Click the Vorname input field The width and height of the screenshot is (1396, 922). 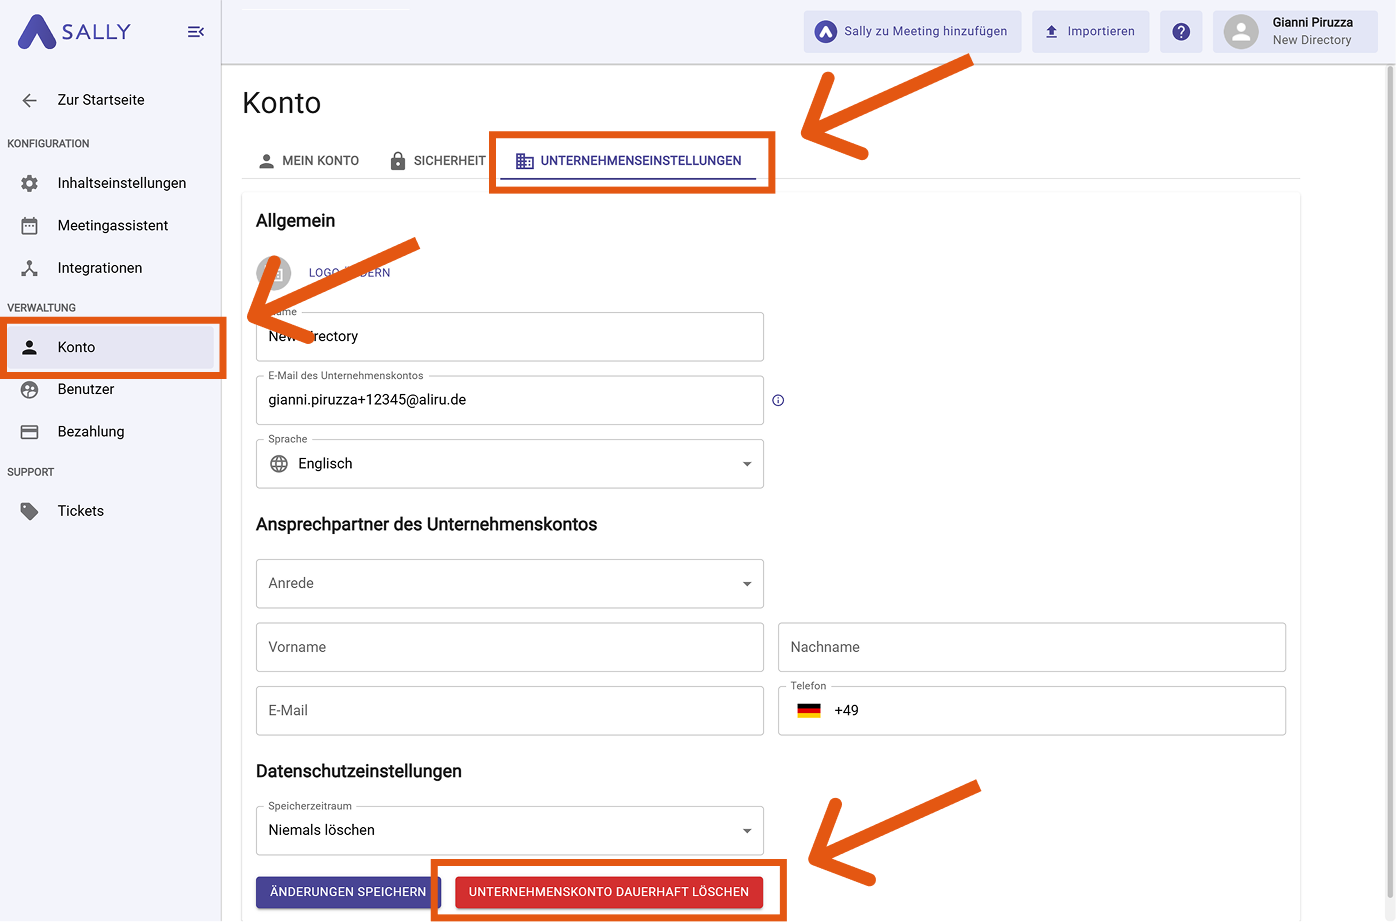click(x=510, y=648)
